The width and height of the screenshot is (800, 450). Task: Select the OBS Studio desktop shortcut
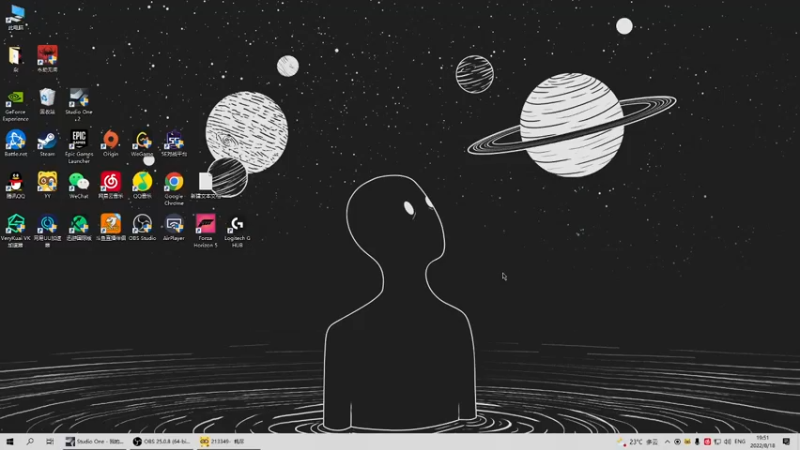[x=142, y=228]
